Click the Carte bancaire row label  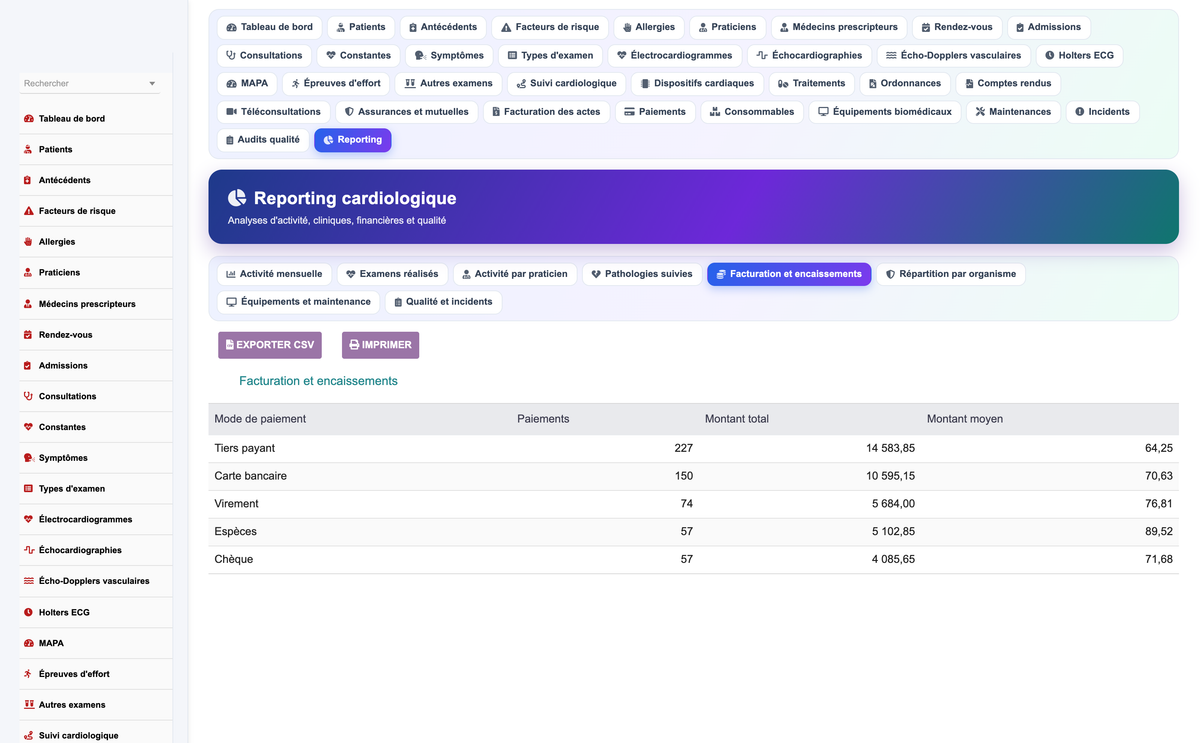click(251, 476)
